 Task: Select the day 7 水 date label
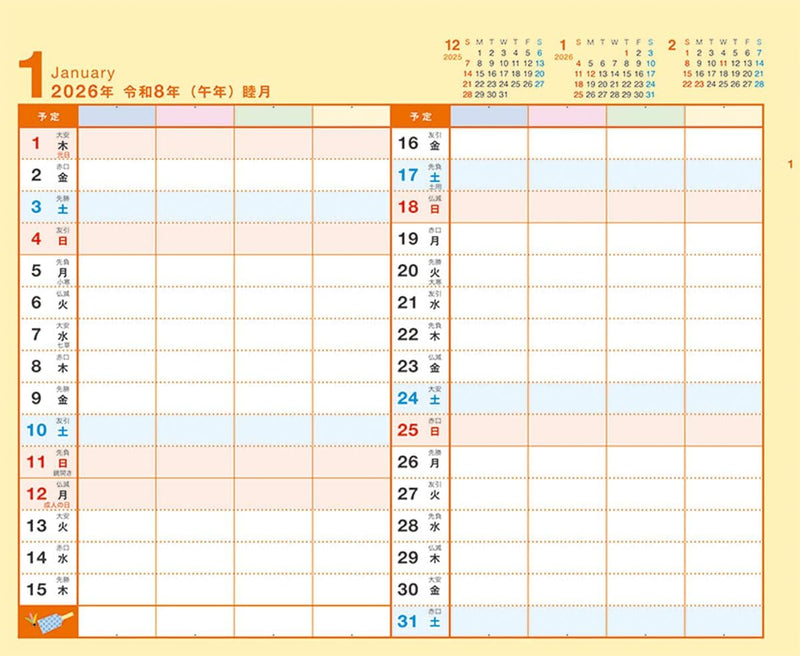coord(48,334)
